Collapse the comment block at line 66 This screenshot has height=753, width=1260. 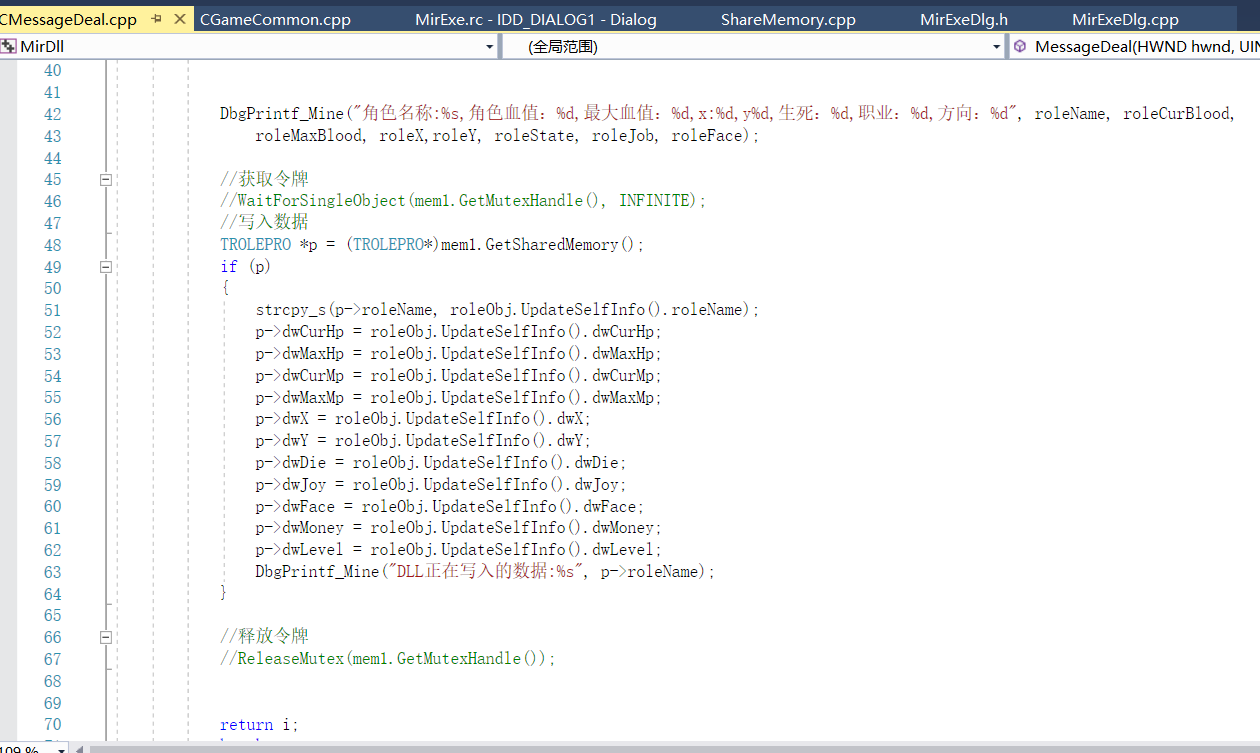(x=105, y=637)
